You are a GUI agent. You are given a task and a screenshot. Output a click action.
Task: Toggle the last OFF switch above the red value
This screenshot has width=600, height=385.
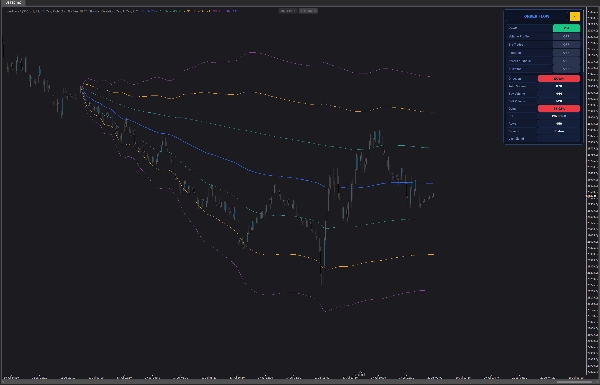point(566,69)
